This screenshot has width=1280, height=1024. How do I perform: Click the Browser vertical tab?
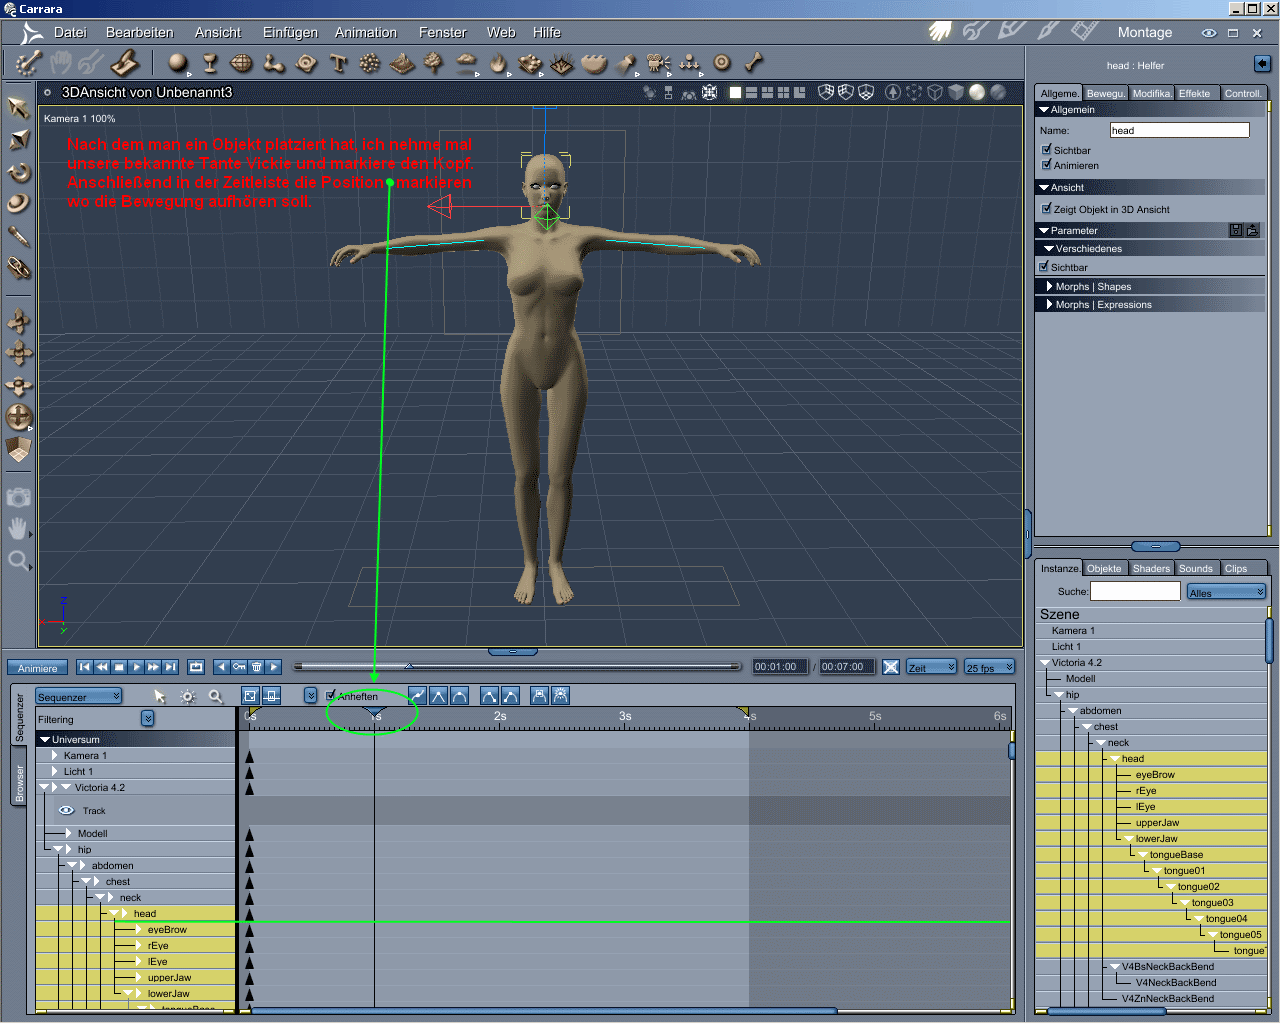19,783
